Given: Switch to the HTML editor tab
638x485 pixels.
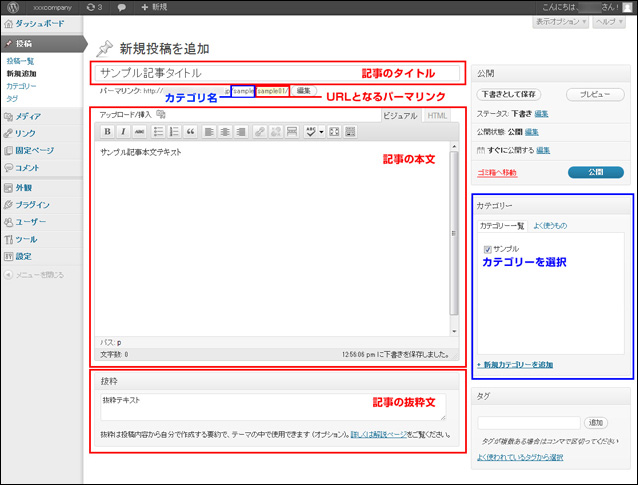Looking at the screenshot, I should (436, 116).
